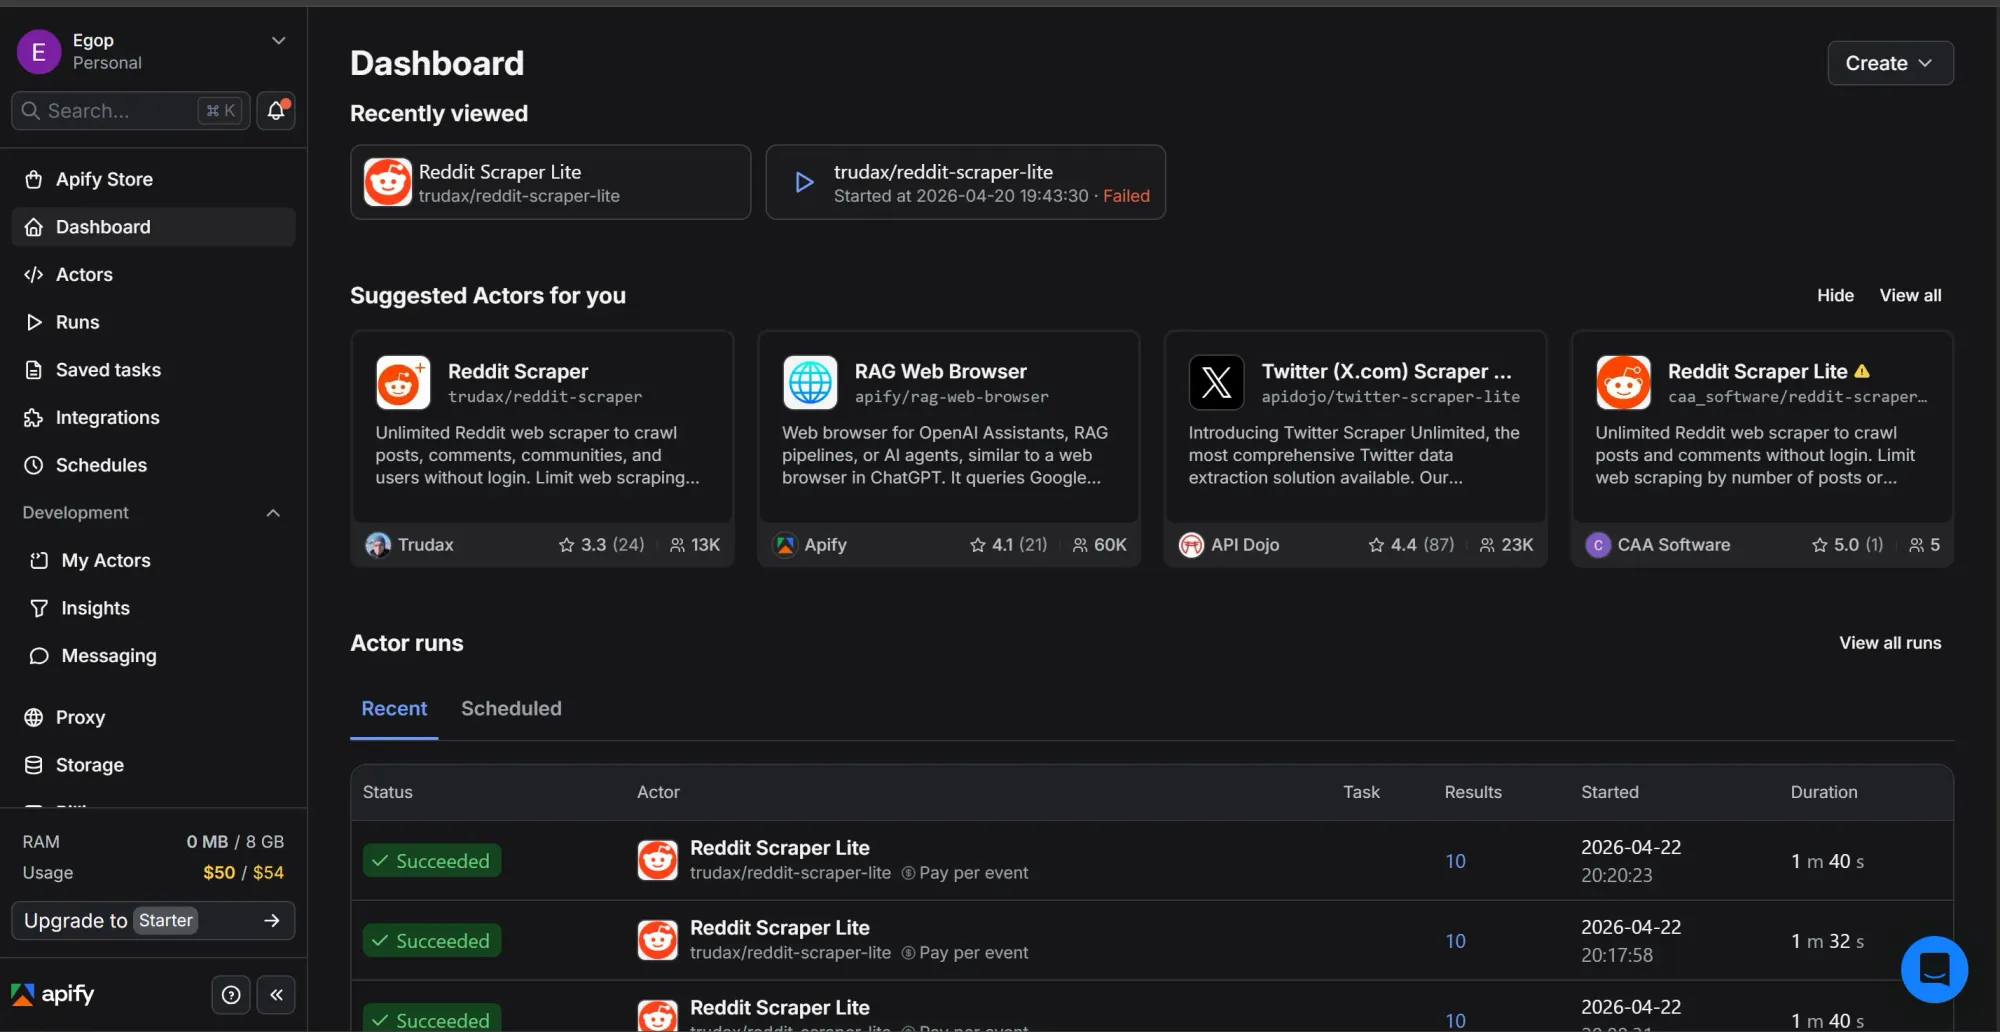Expand the Egop account switcher chevron
This screenshot has width=2000, height=1032.
pyautogui.click(x=278, y=41)
